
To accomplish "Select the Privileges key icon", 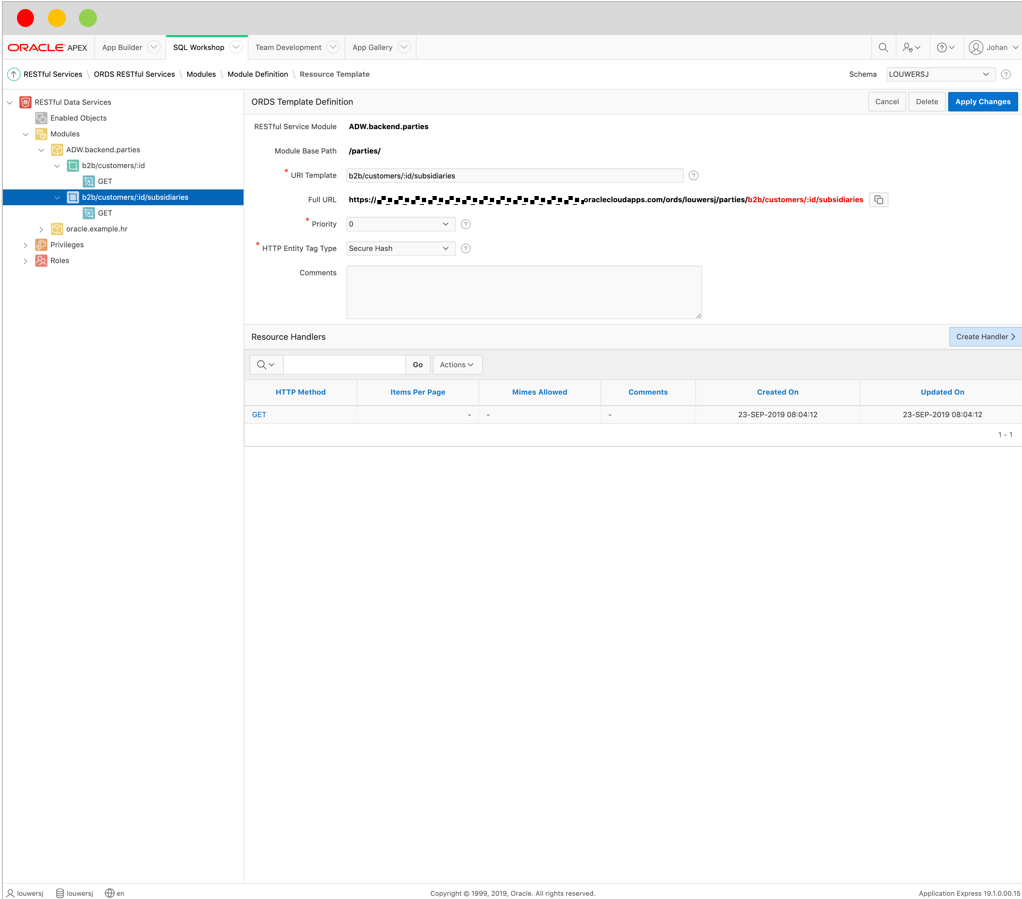I will point(40,244).
